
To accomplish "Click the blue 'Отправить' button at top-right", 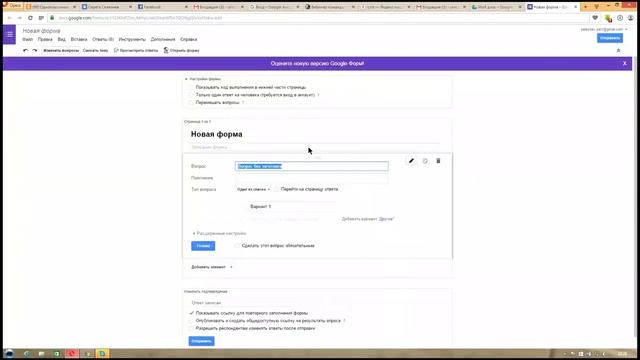I will tap(610, 38).
